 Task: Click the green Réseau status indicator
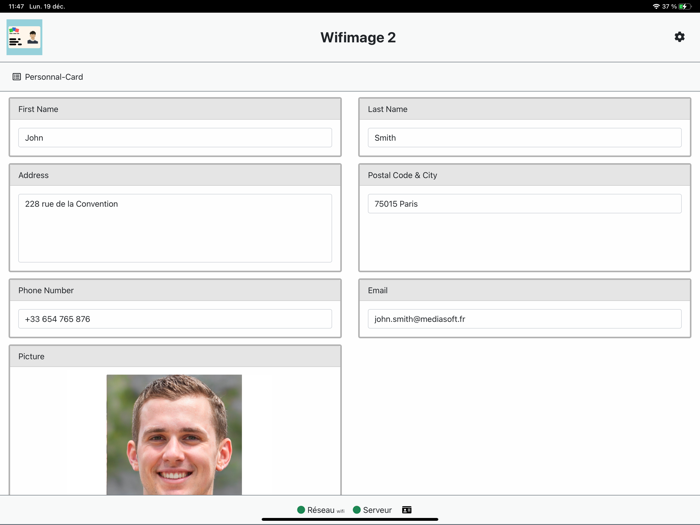[x=301, y=510]
